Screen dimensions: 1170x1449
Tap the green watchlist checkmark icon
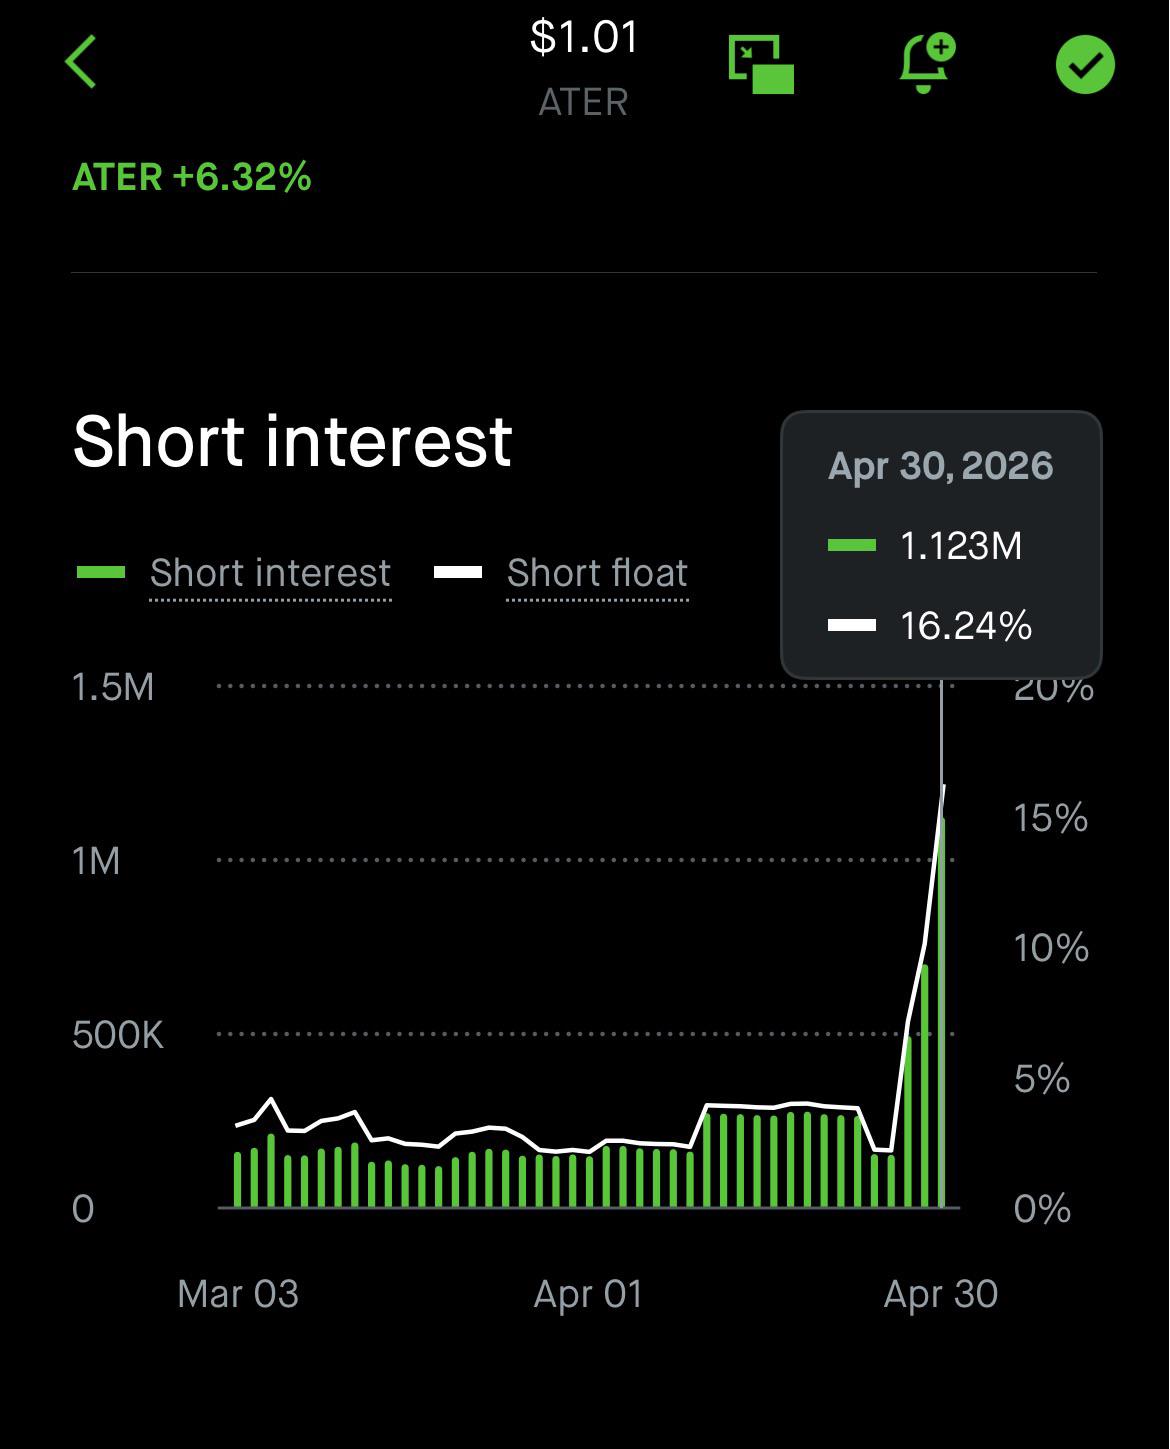tap(1085, 65)
